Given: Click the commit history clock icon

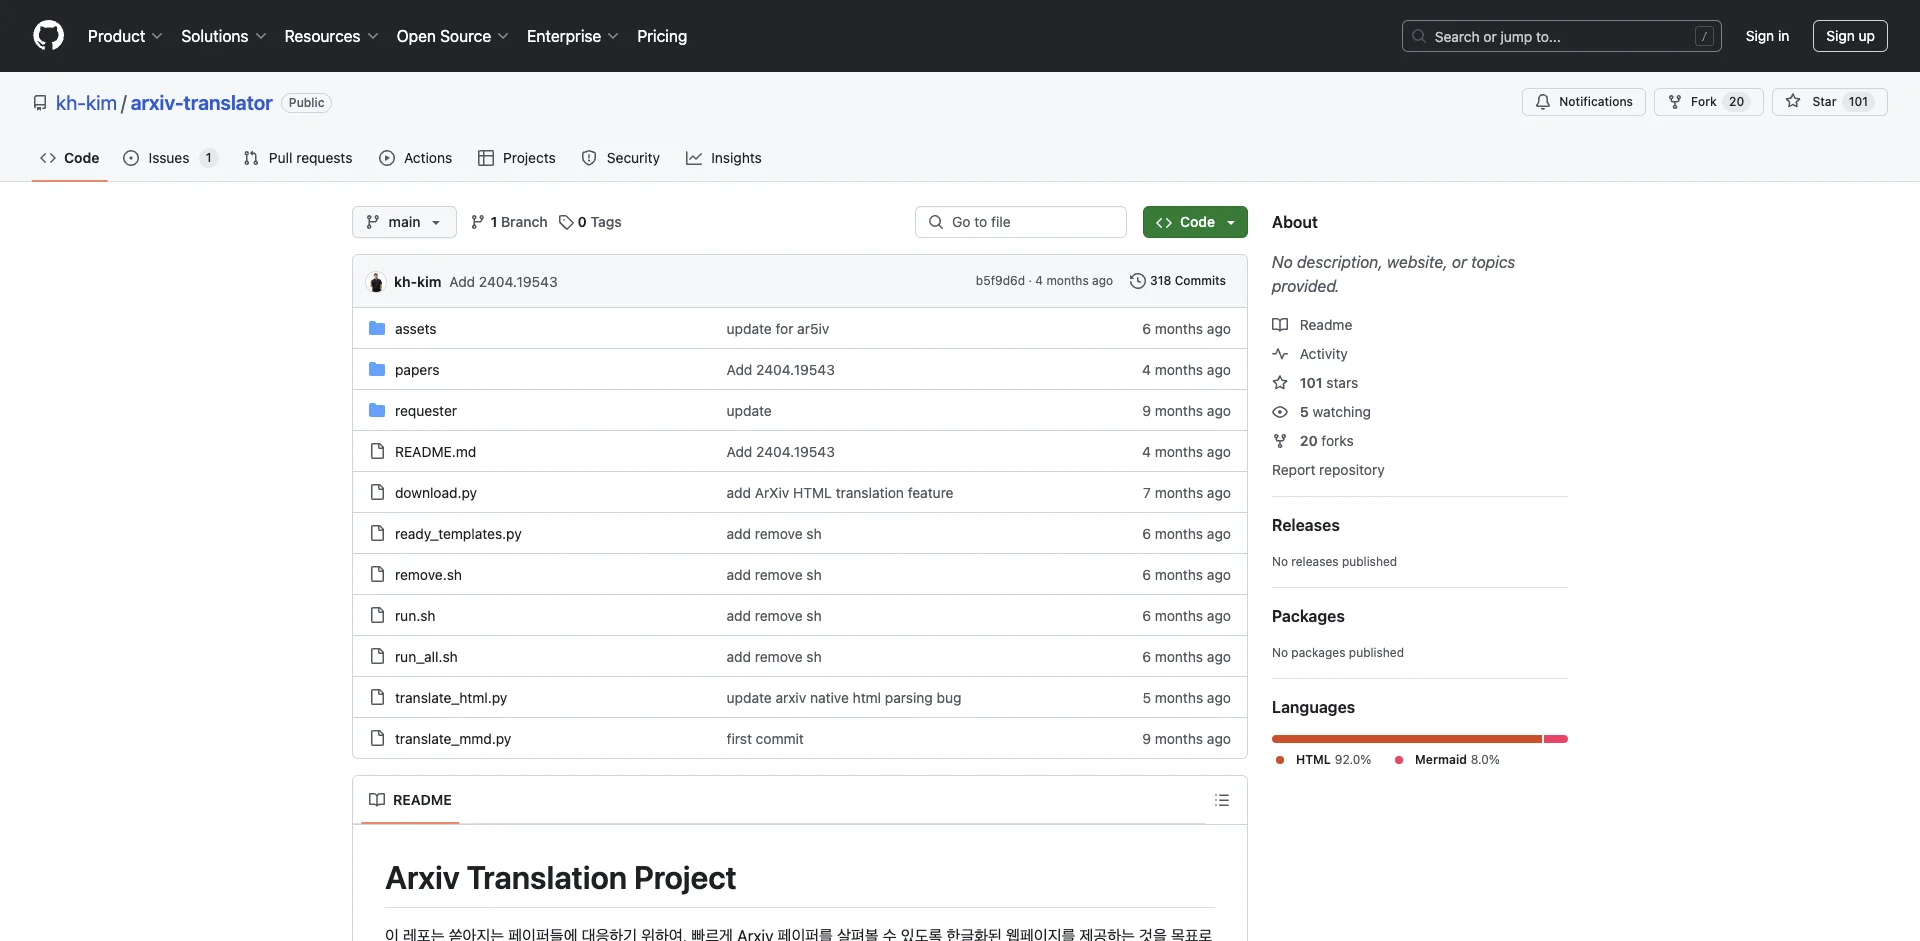Looking at the screenshot, I should coord(1137,281).
